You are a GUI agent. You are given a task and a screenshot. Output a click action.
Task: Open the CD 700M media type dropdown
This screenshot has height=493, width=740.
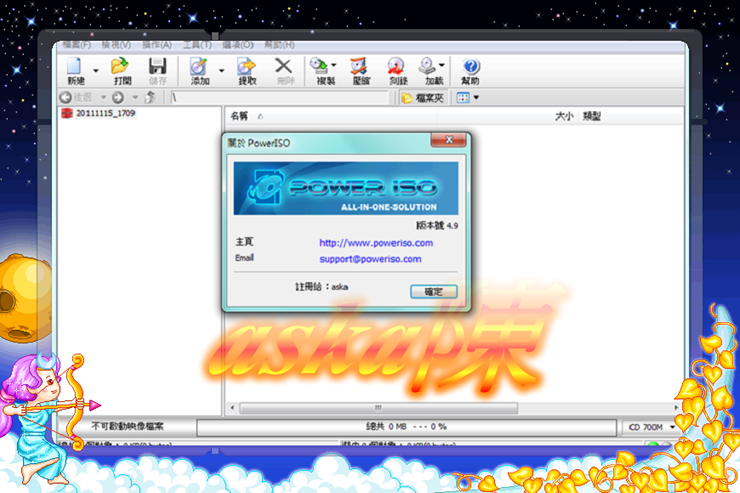[x=652, y=427]
